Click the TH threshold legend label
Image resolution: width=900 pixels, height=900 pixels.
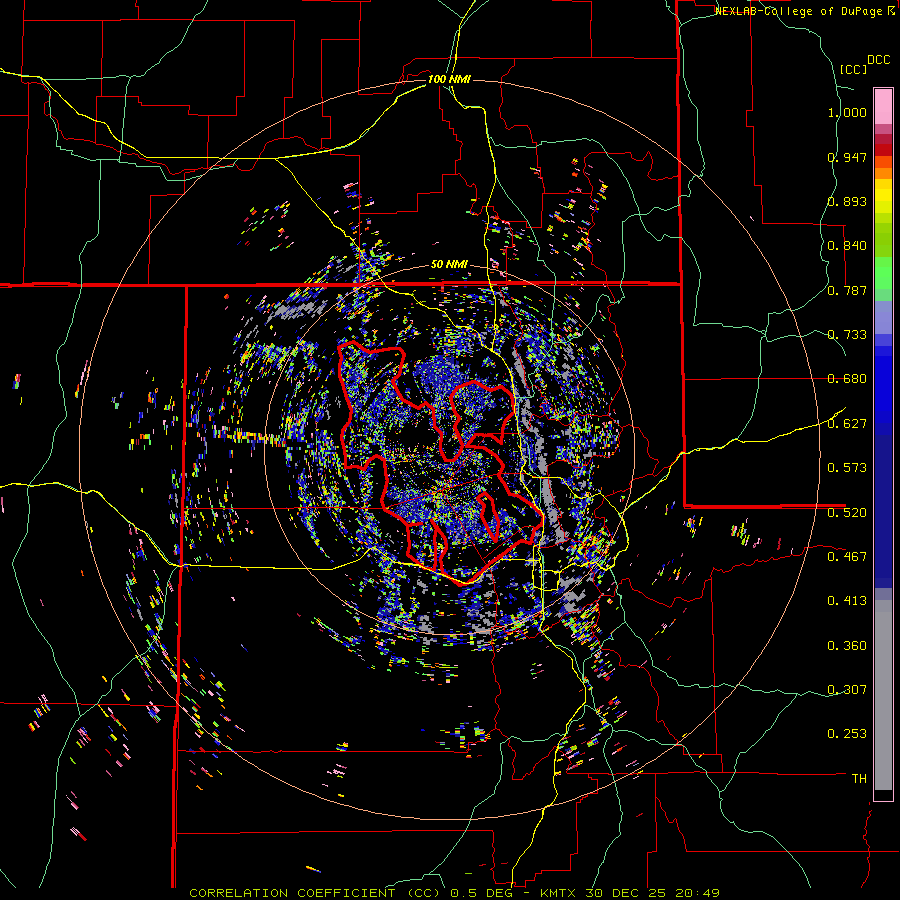tap(859, 779)
